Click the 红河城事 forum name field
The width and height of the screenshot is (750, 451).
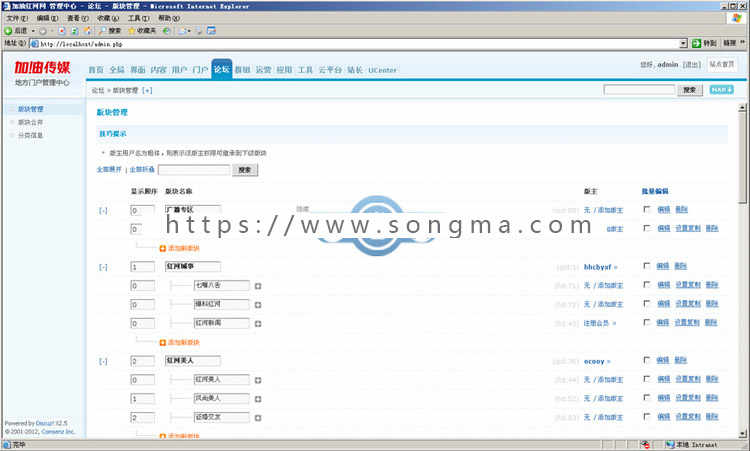193,266
